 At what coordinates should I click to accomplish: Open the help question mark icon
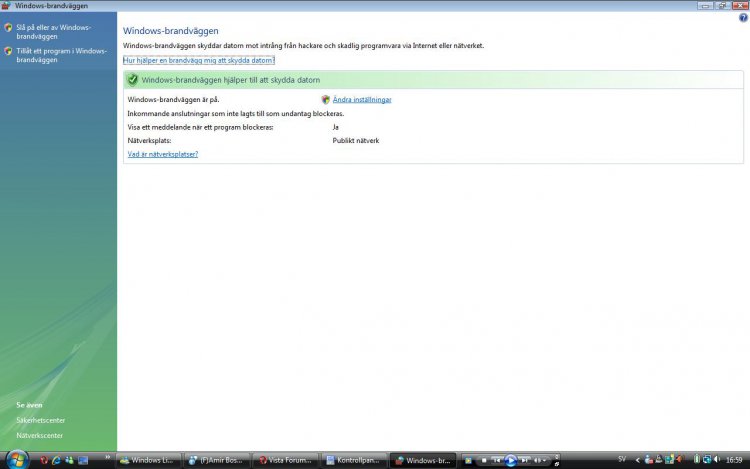tap(743, 18)
